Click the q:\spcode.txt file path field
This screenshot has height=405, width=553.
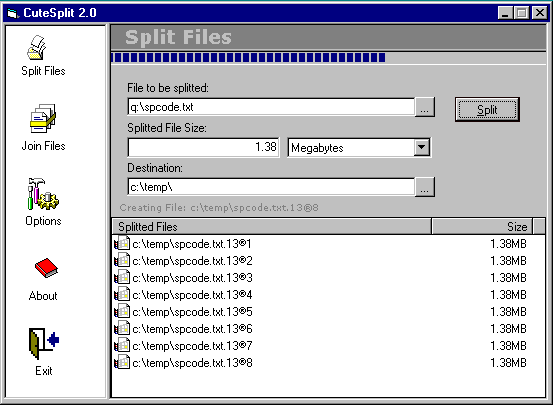pos(271,107)
